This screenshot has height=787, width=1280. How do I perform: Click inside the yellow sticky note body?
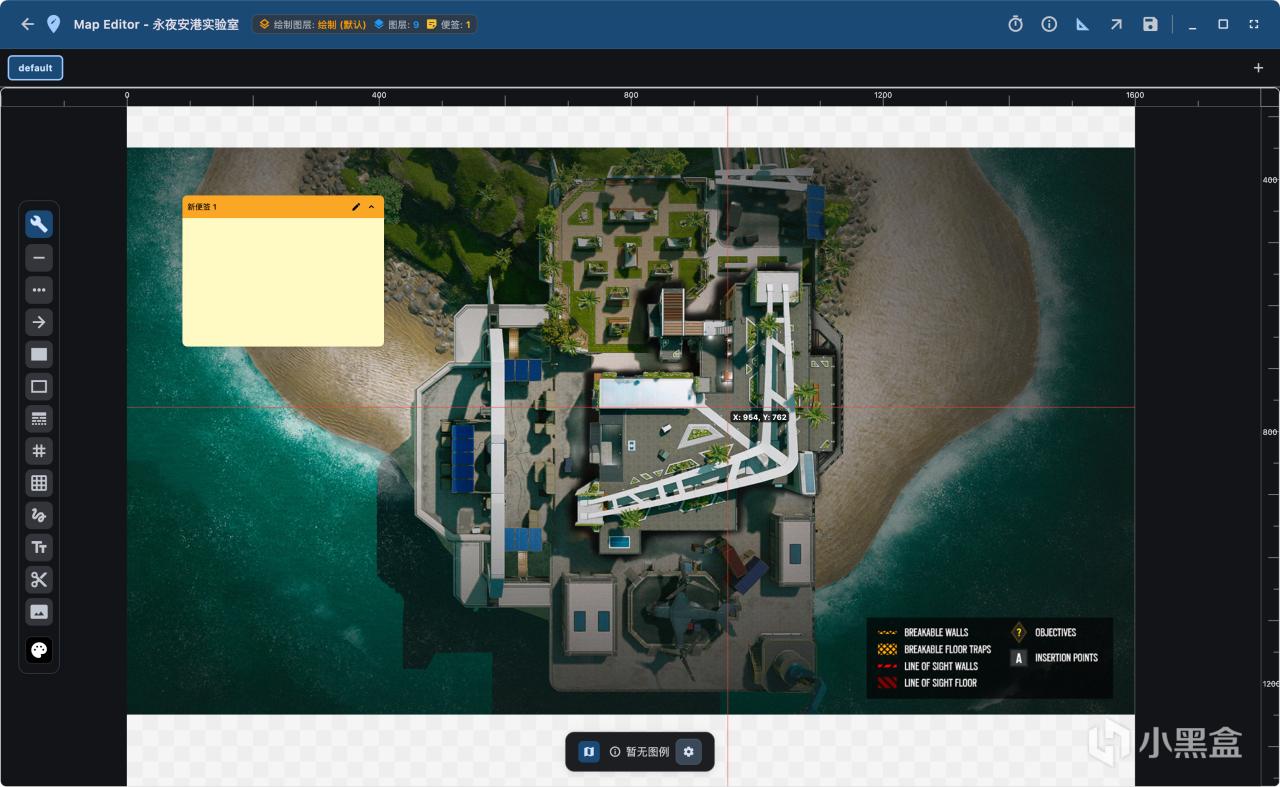283,282
